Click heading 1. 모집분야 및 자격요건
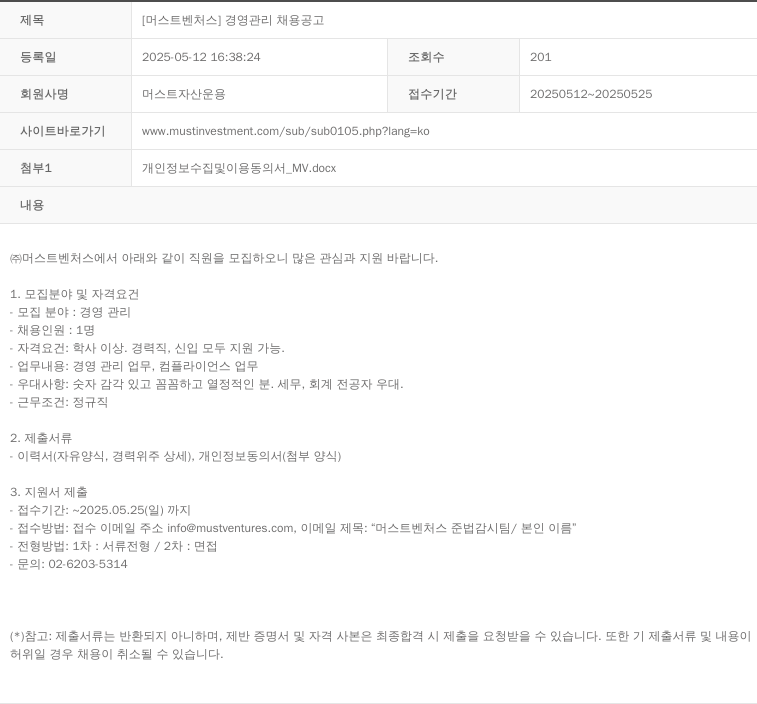 74,295
